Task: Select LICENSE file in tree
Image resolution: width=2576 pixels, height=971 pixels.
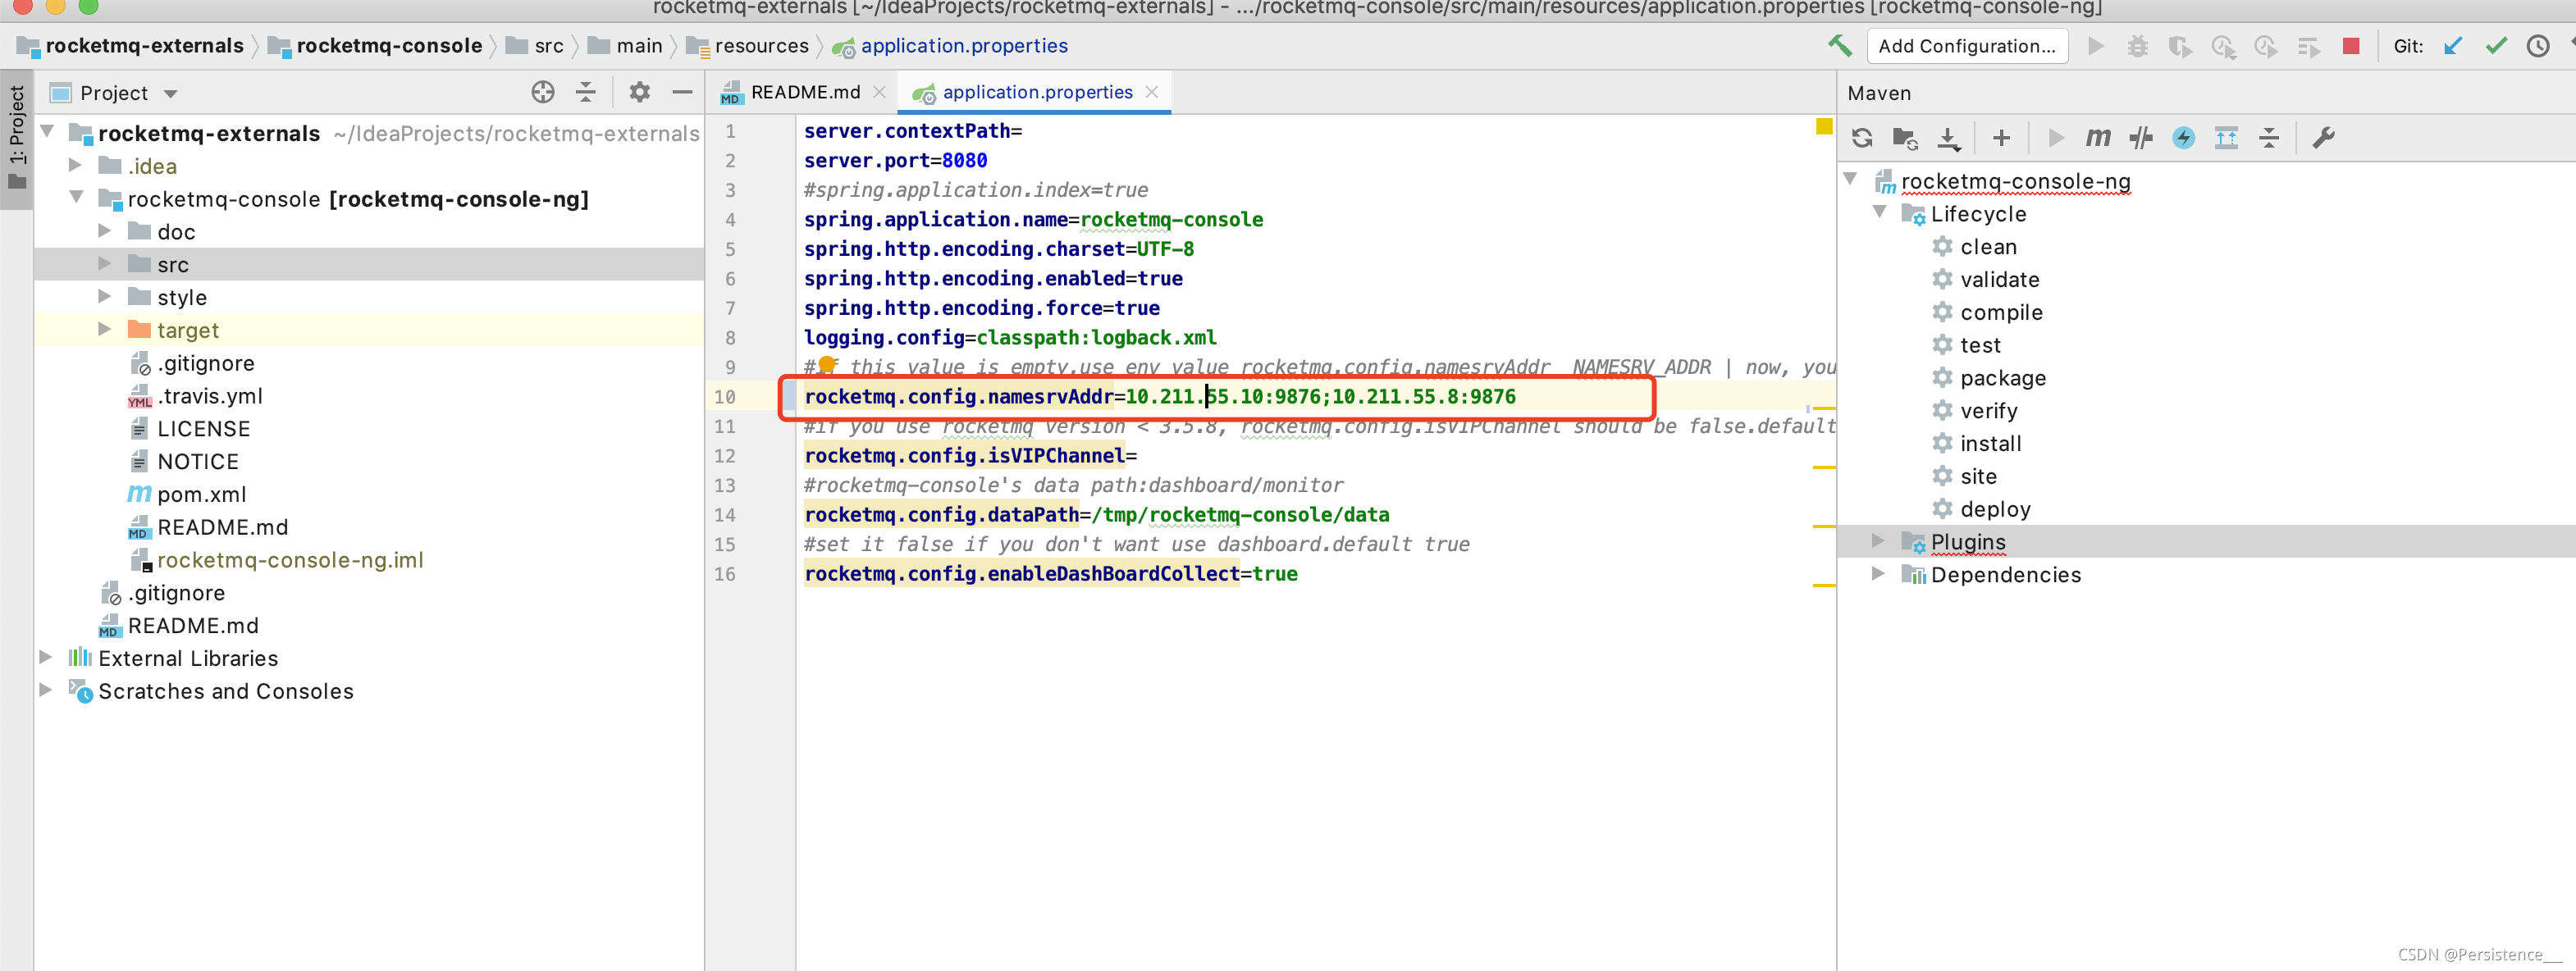Action: pos(204,429)
